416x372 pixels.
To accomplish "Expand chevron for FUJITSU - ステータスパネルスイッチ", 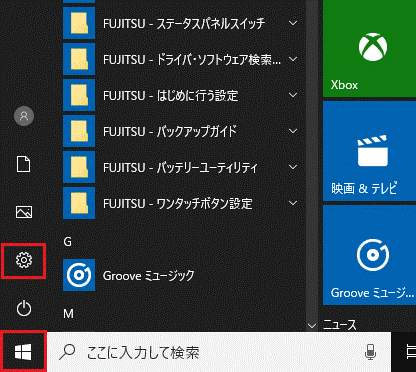I will click(x=293, y=23).
